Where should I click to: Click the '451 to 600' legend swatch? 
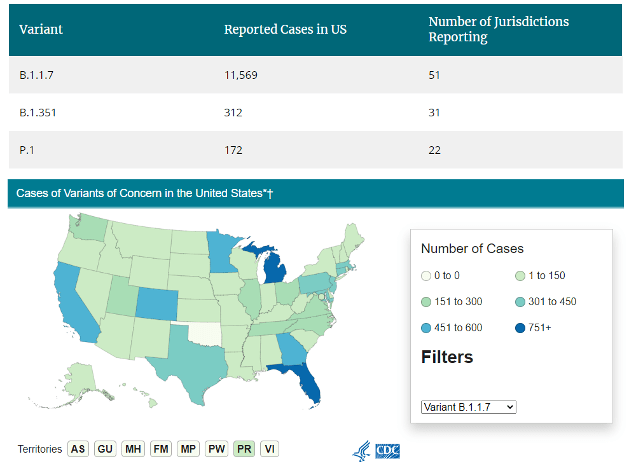point(427,327)
